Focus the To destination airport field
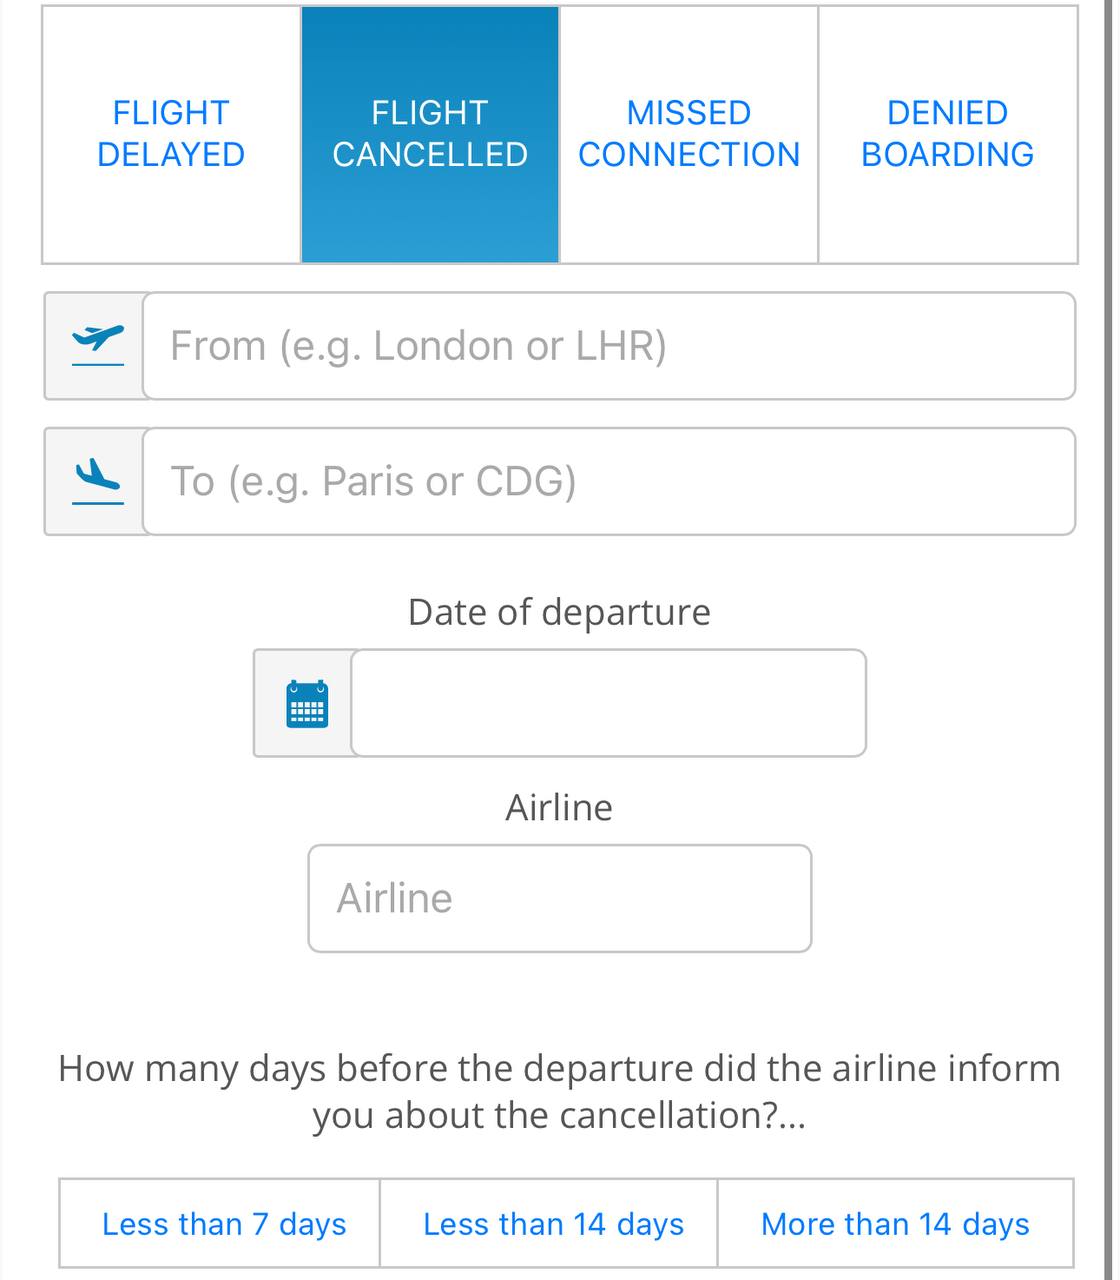1120x1280 pixels. tap(609, 482)
